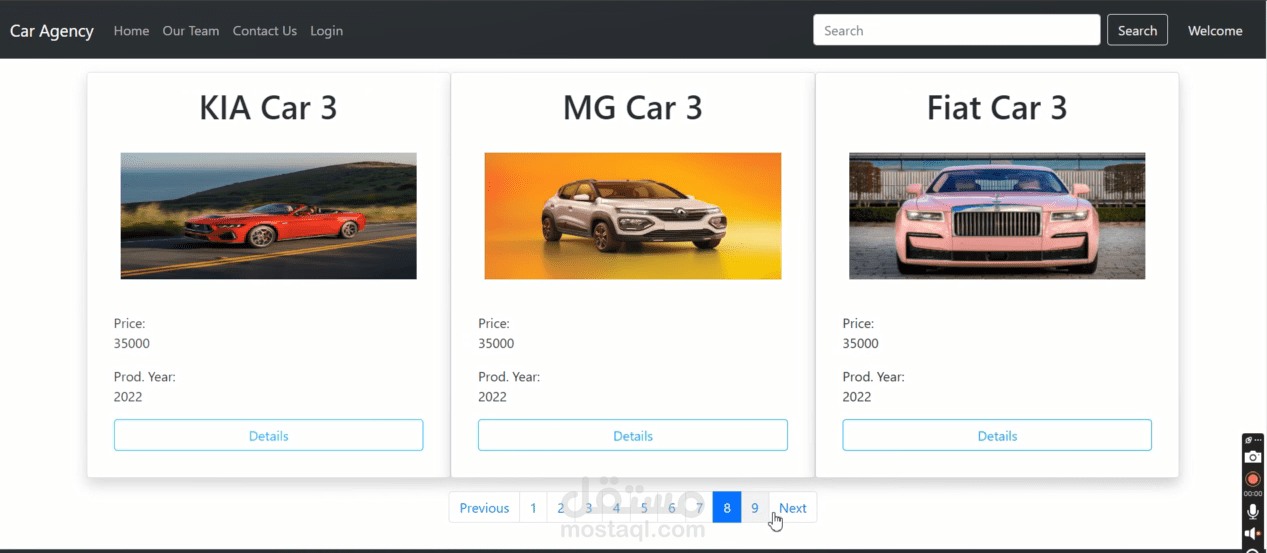Go to the Previous page

pos(484,507)
